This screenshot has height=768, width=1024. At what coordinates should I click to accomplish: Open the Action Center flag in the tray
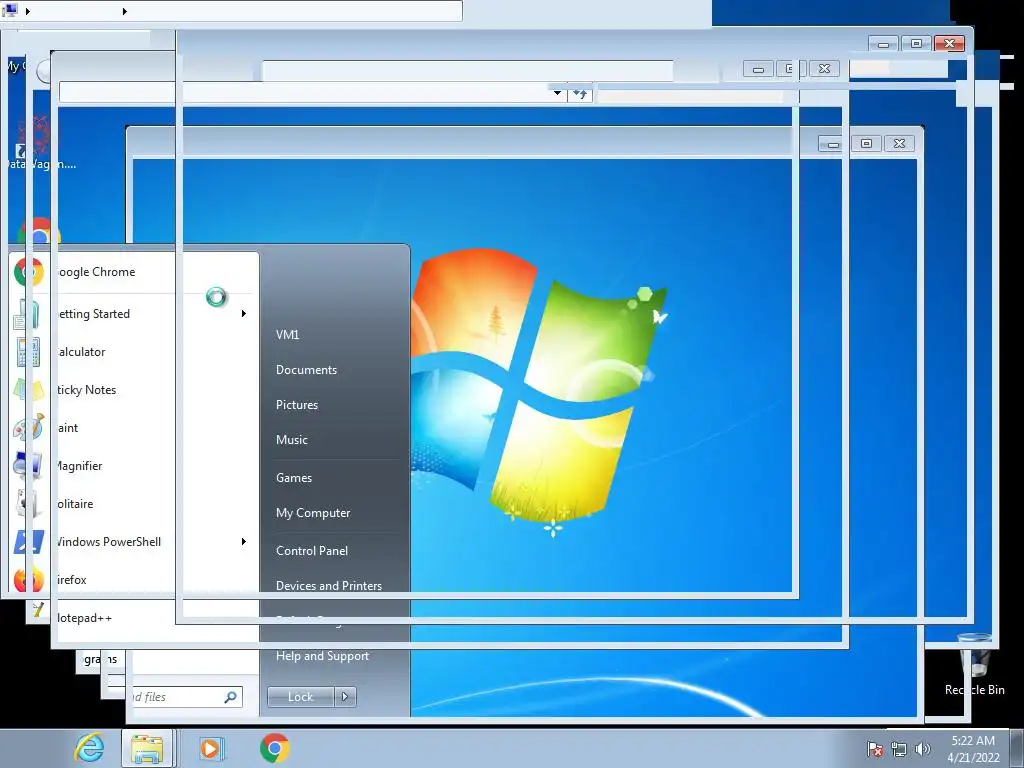click(875, 749)
